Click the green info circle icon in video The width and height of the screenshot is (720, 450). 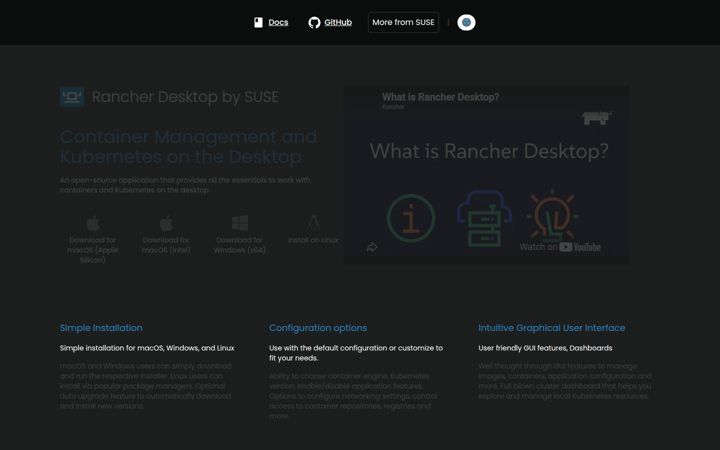click(411, 219)
